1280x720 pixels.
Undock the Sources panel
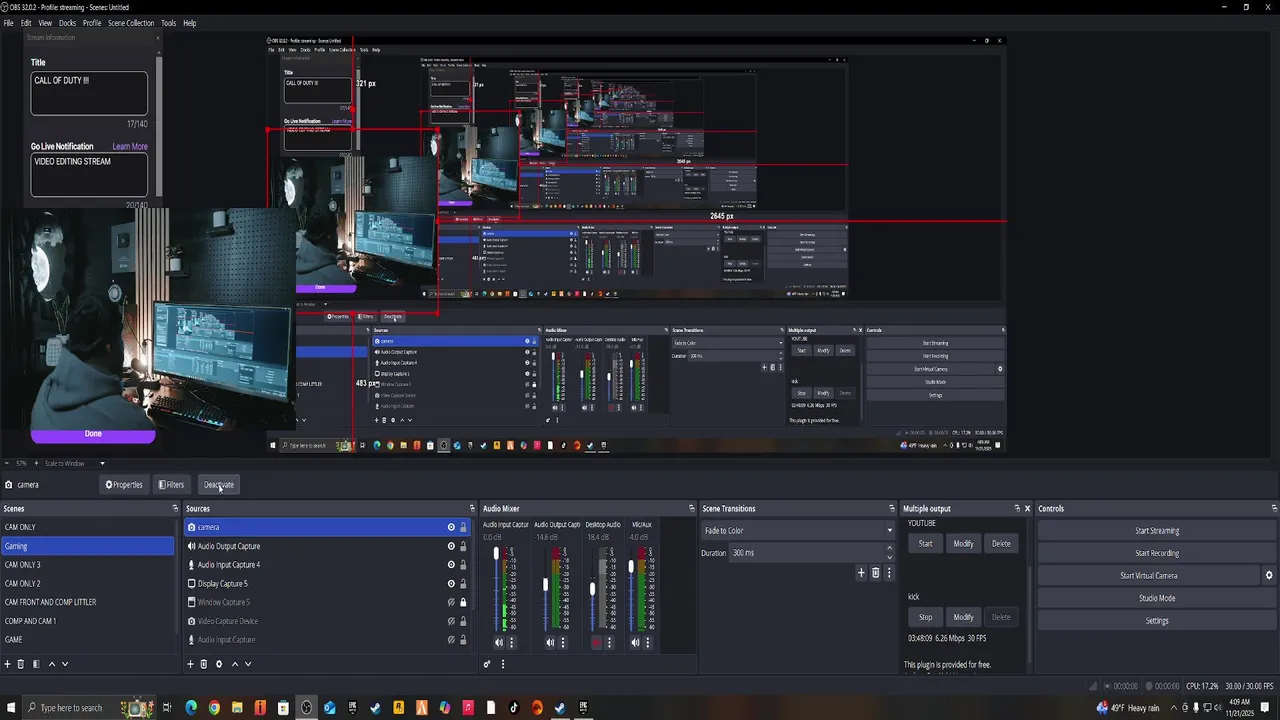tap(472, 509)
